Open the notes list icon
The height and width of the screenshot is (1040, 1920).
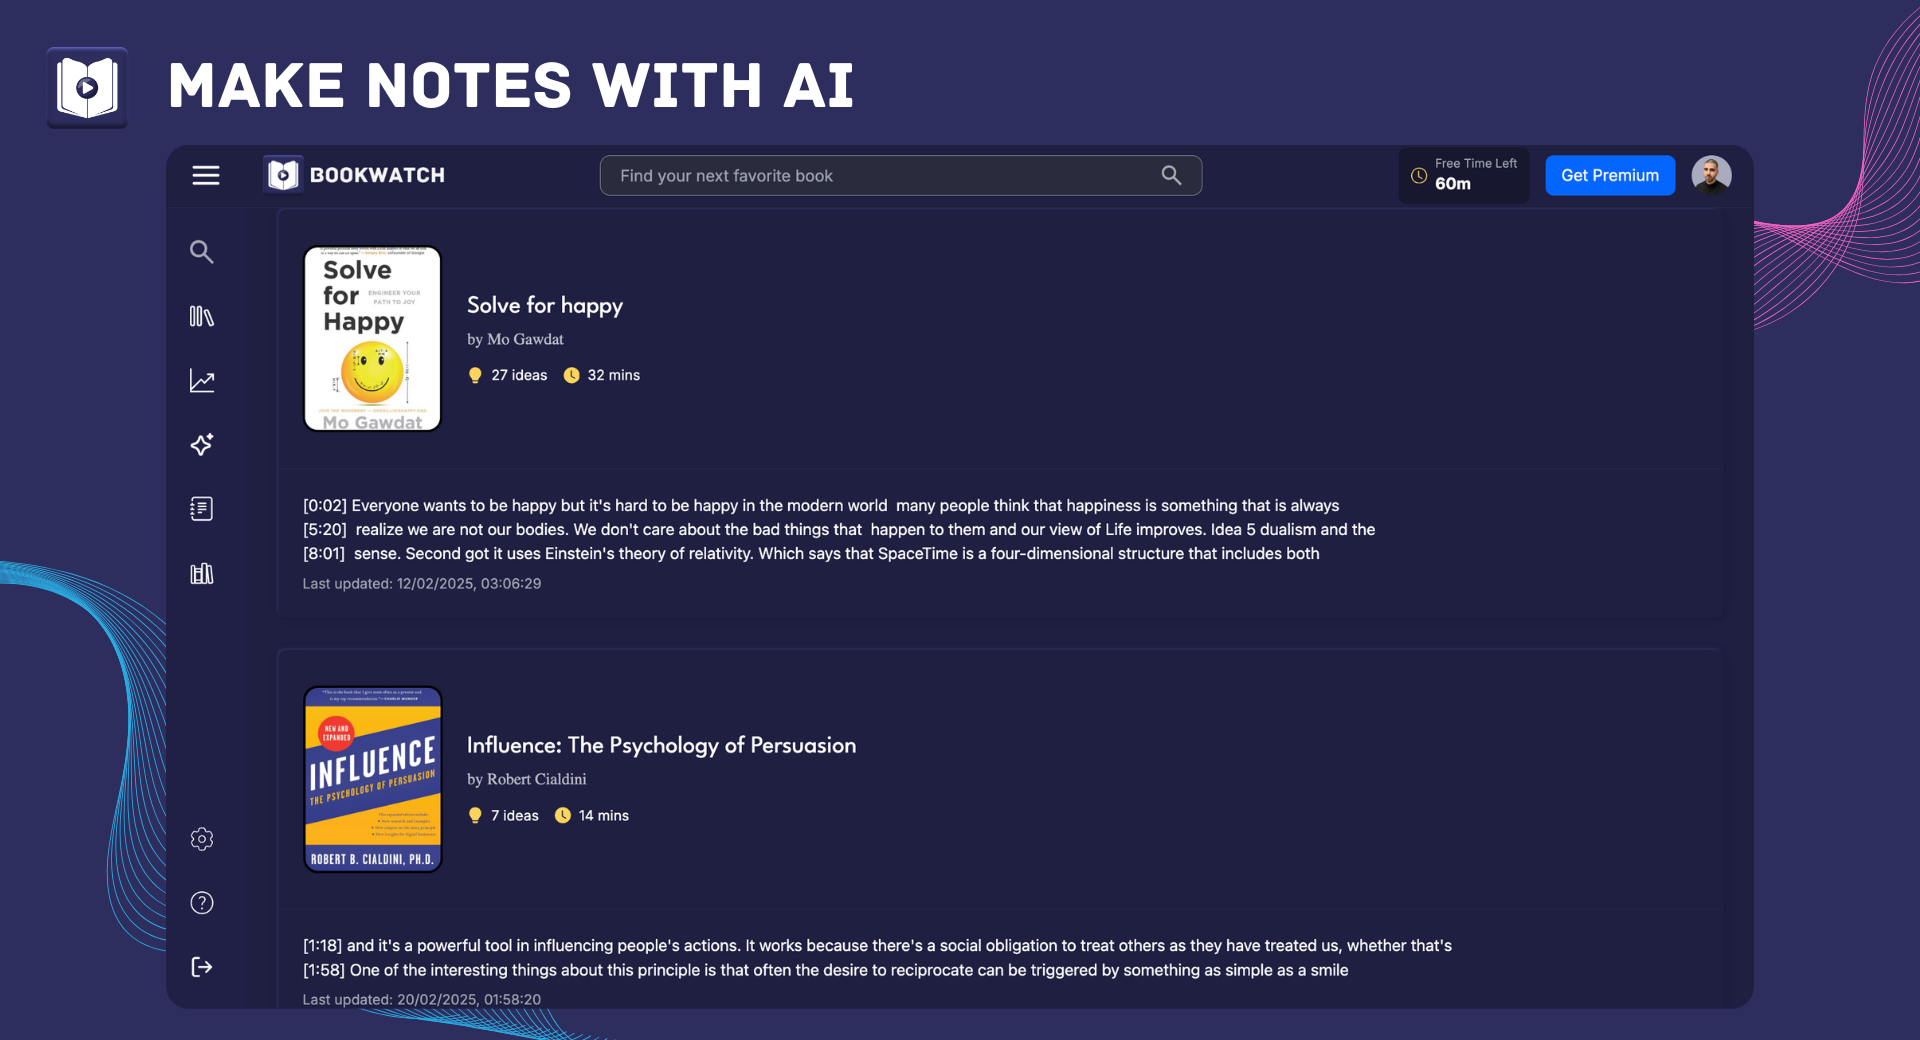(x=202, y=509)
